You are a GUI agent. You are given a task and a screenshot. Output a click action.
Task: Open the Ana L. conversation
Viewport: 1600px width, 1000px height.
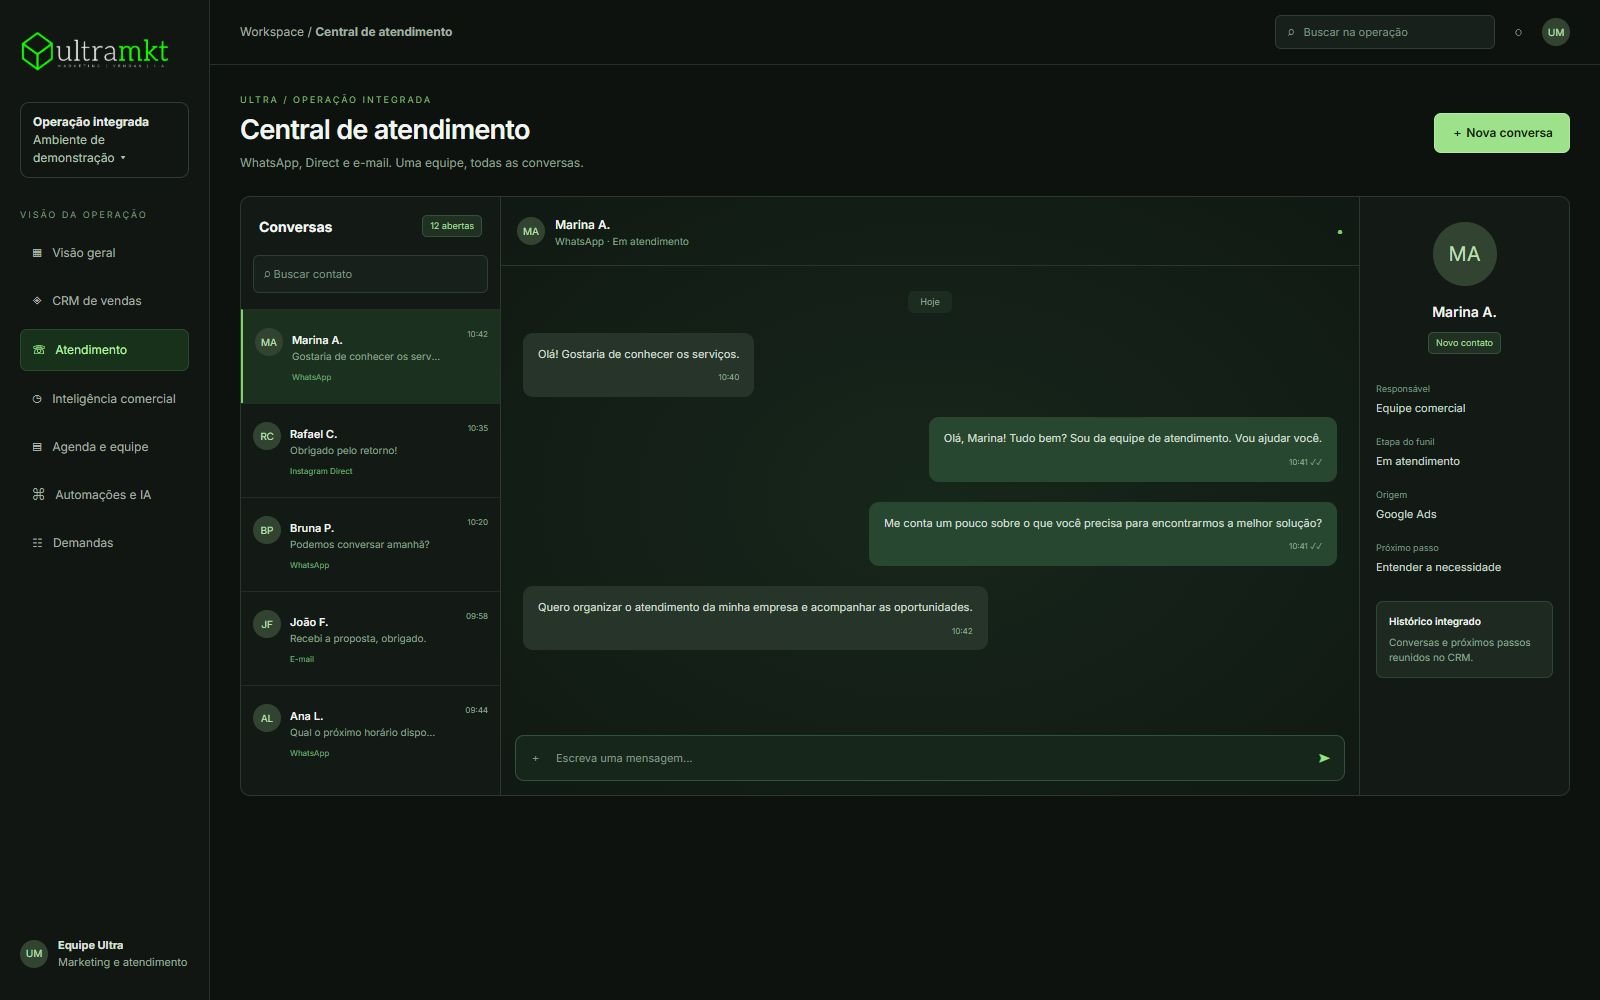click(x=371, y=733)
